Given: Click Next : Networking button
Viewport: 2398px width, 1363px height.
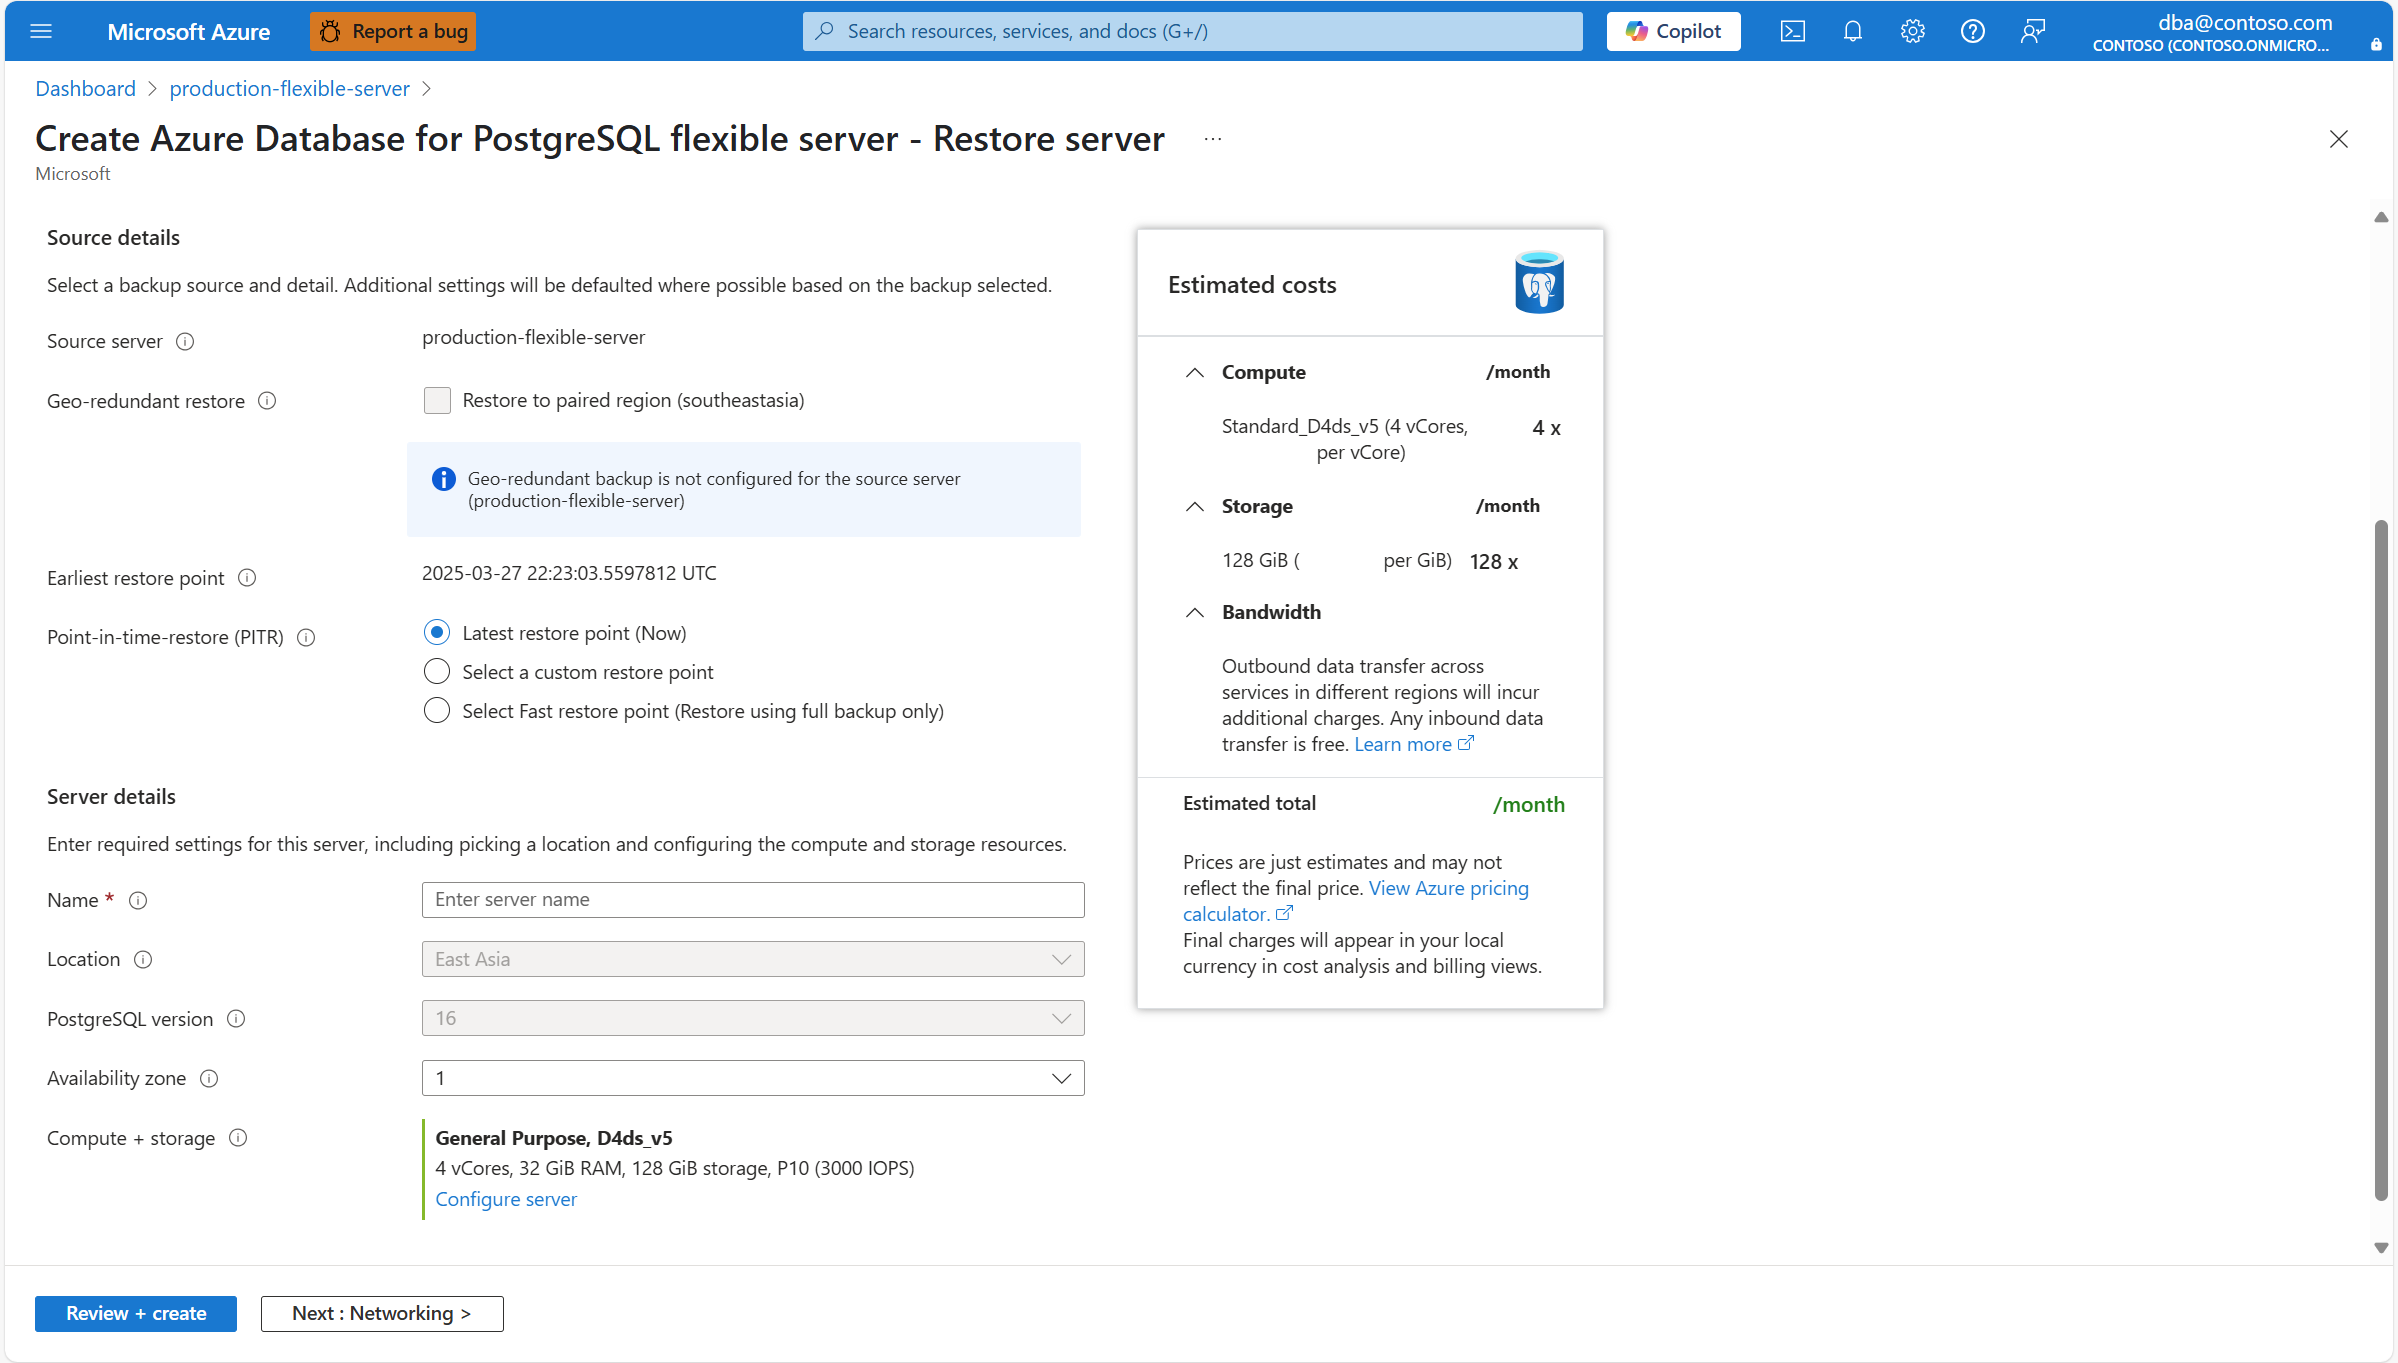Looking at the screenshot, I should pos(381,1313).
